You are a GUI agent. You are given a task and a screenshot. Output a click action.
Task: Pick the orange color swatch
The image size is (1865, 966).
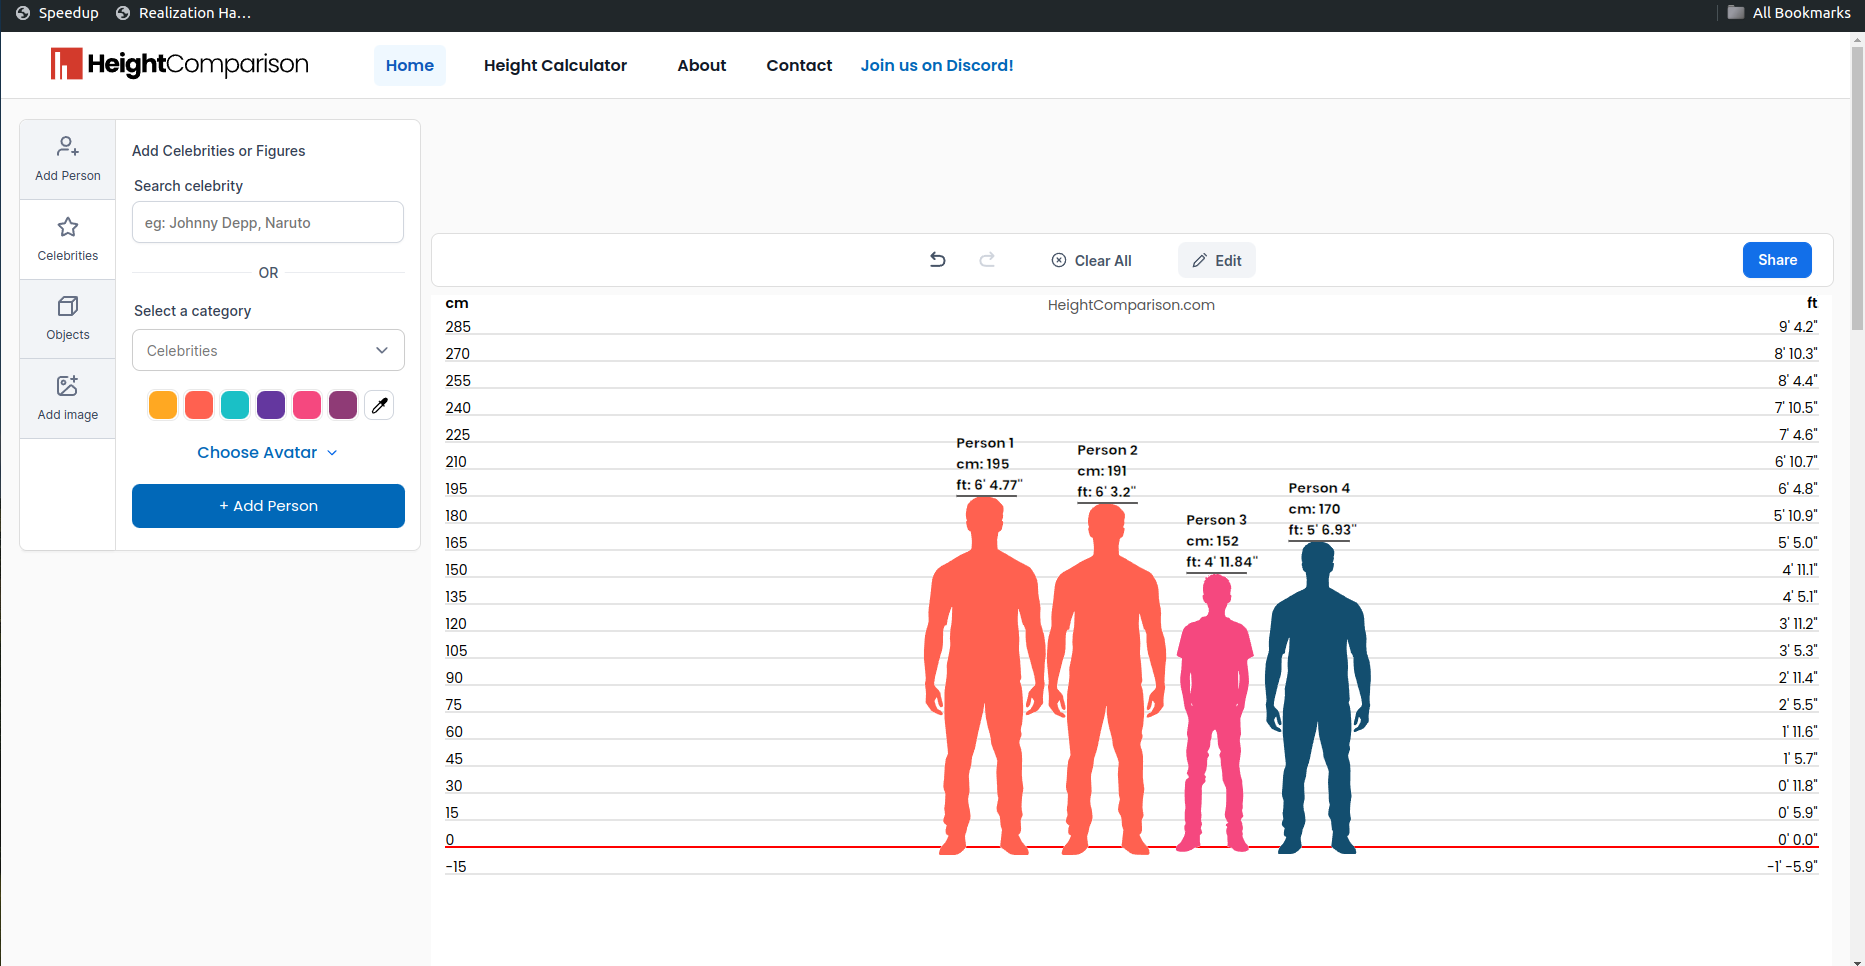pyautogui.click(x=163, y=405)
